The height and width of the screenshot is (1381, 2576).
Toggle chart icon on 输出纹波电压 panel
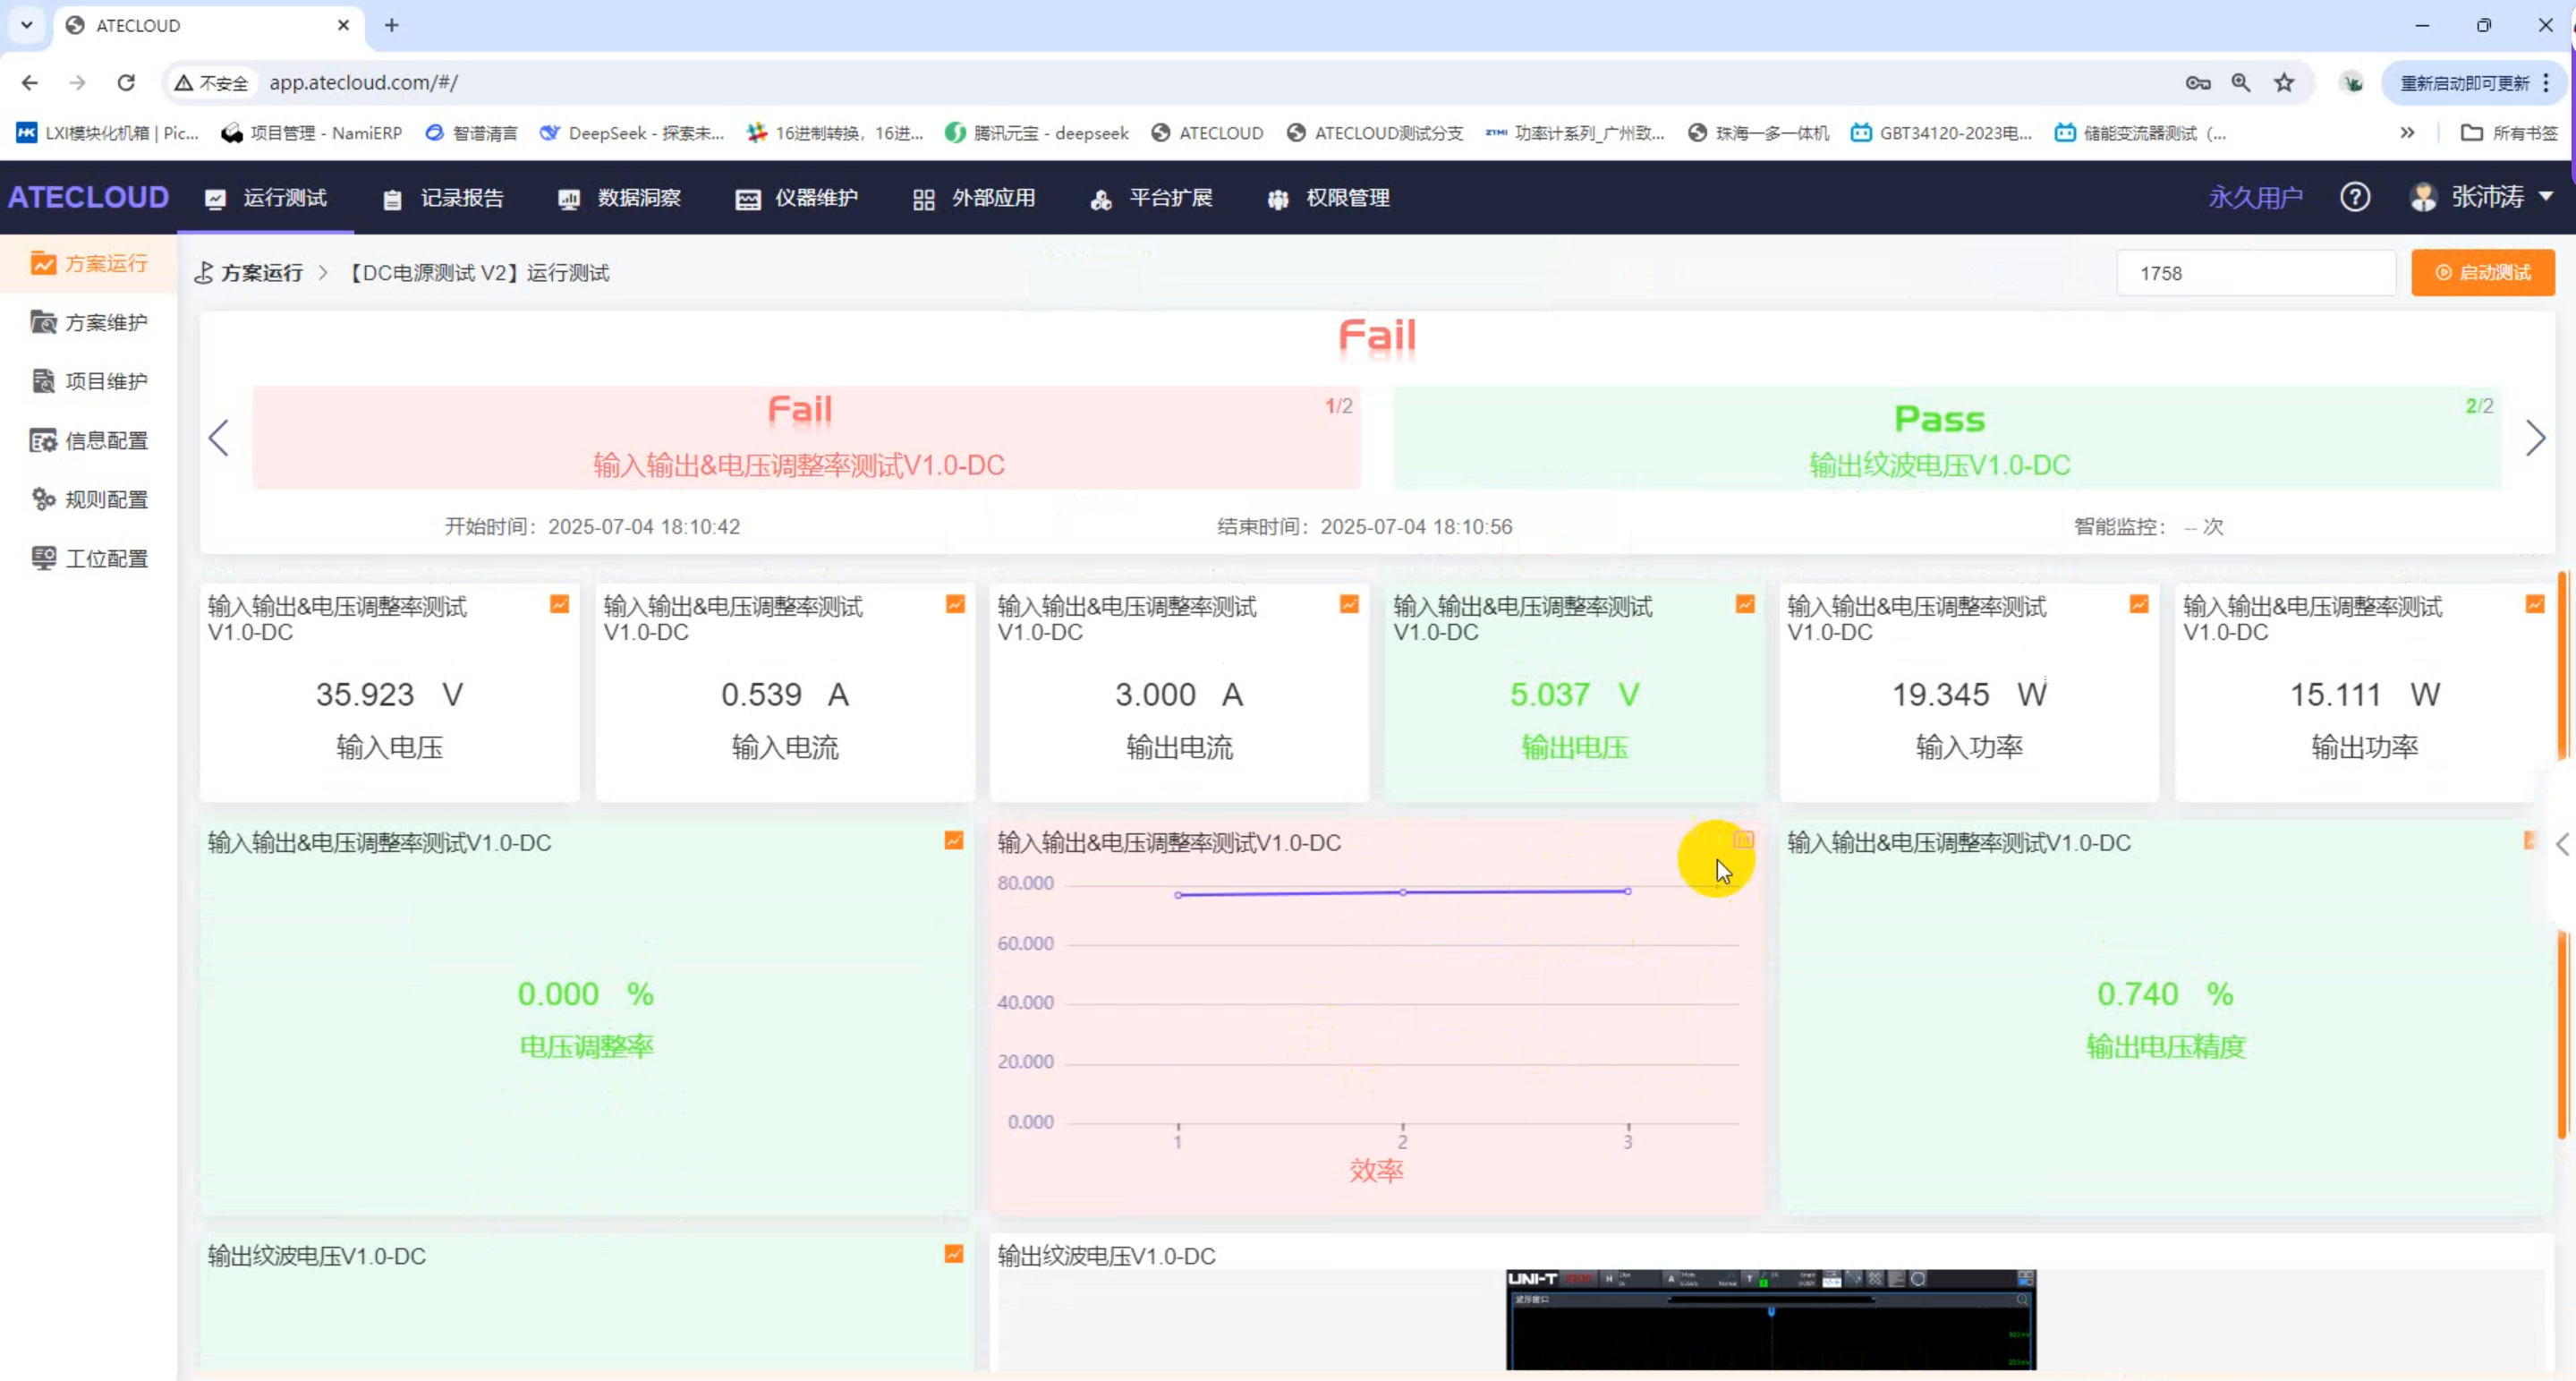[954, 1253]
